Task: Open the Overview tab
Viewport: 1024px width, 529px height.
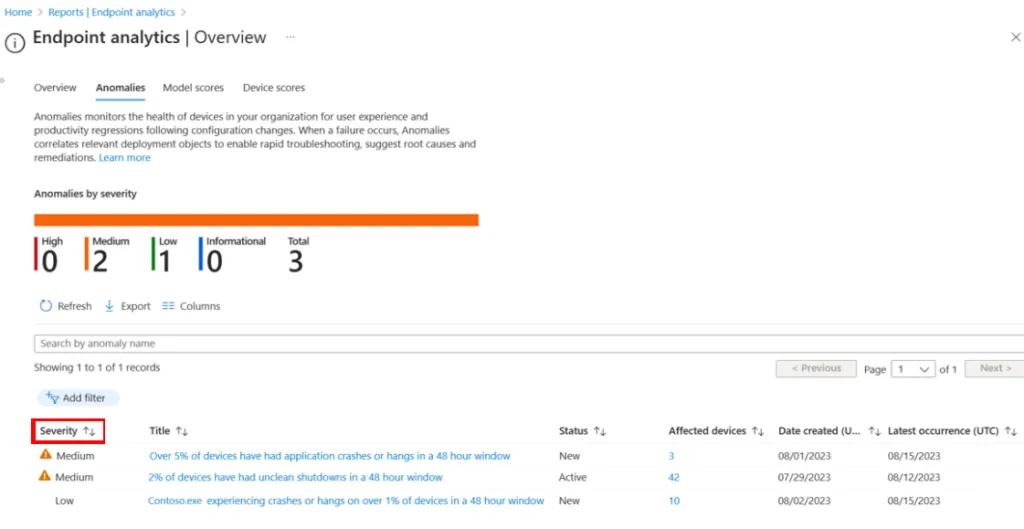Action: tap(55, 88)
